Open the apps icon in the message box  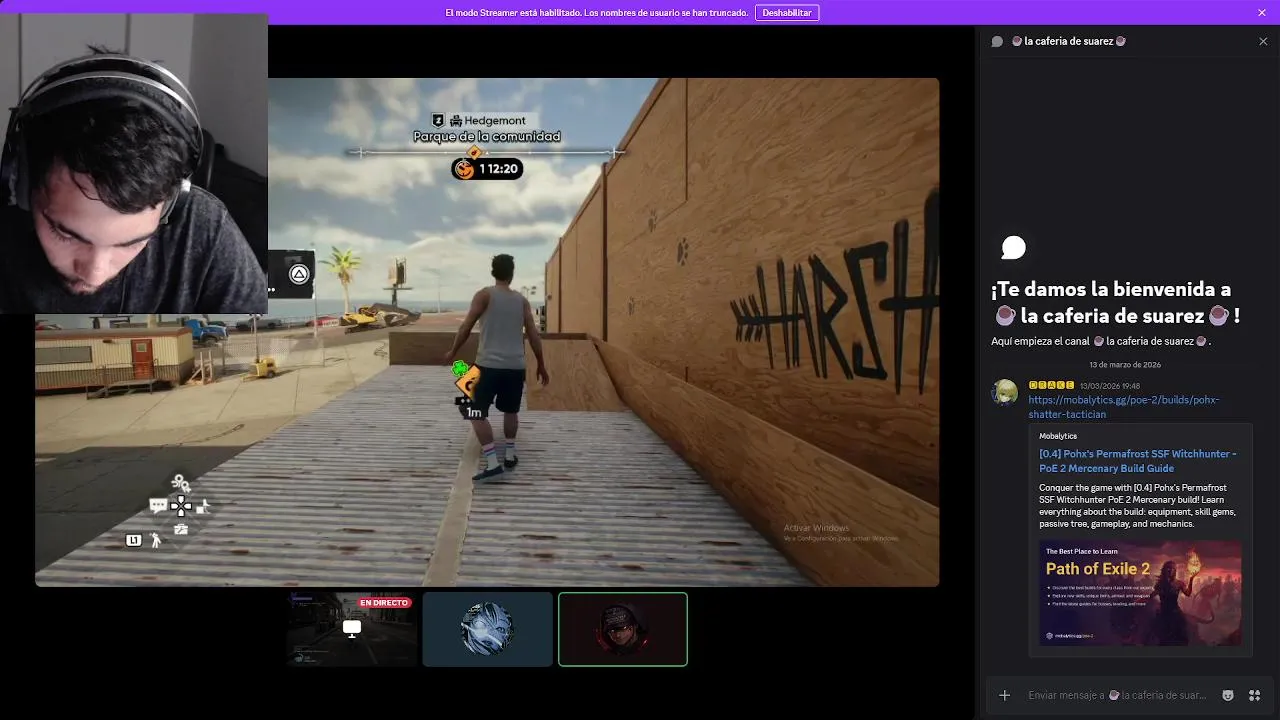pyautogui.click(x=1254, y=695)
